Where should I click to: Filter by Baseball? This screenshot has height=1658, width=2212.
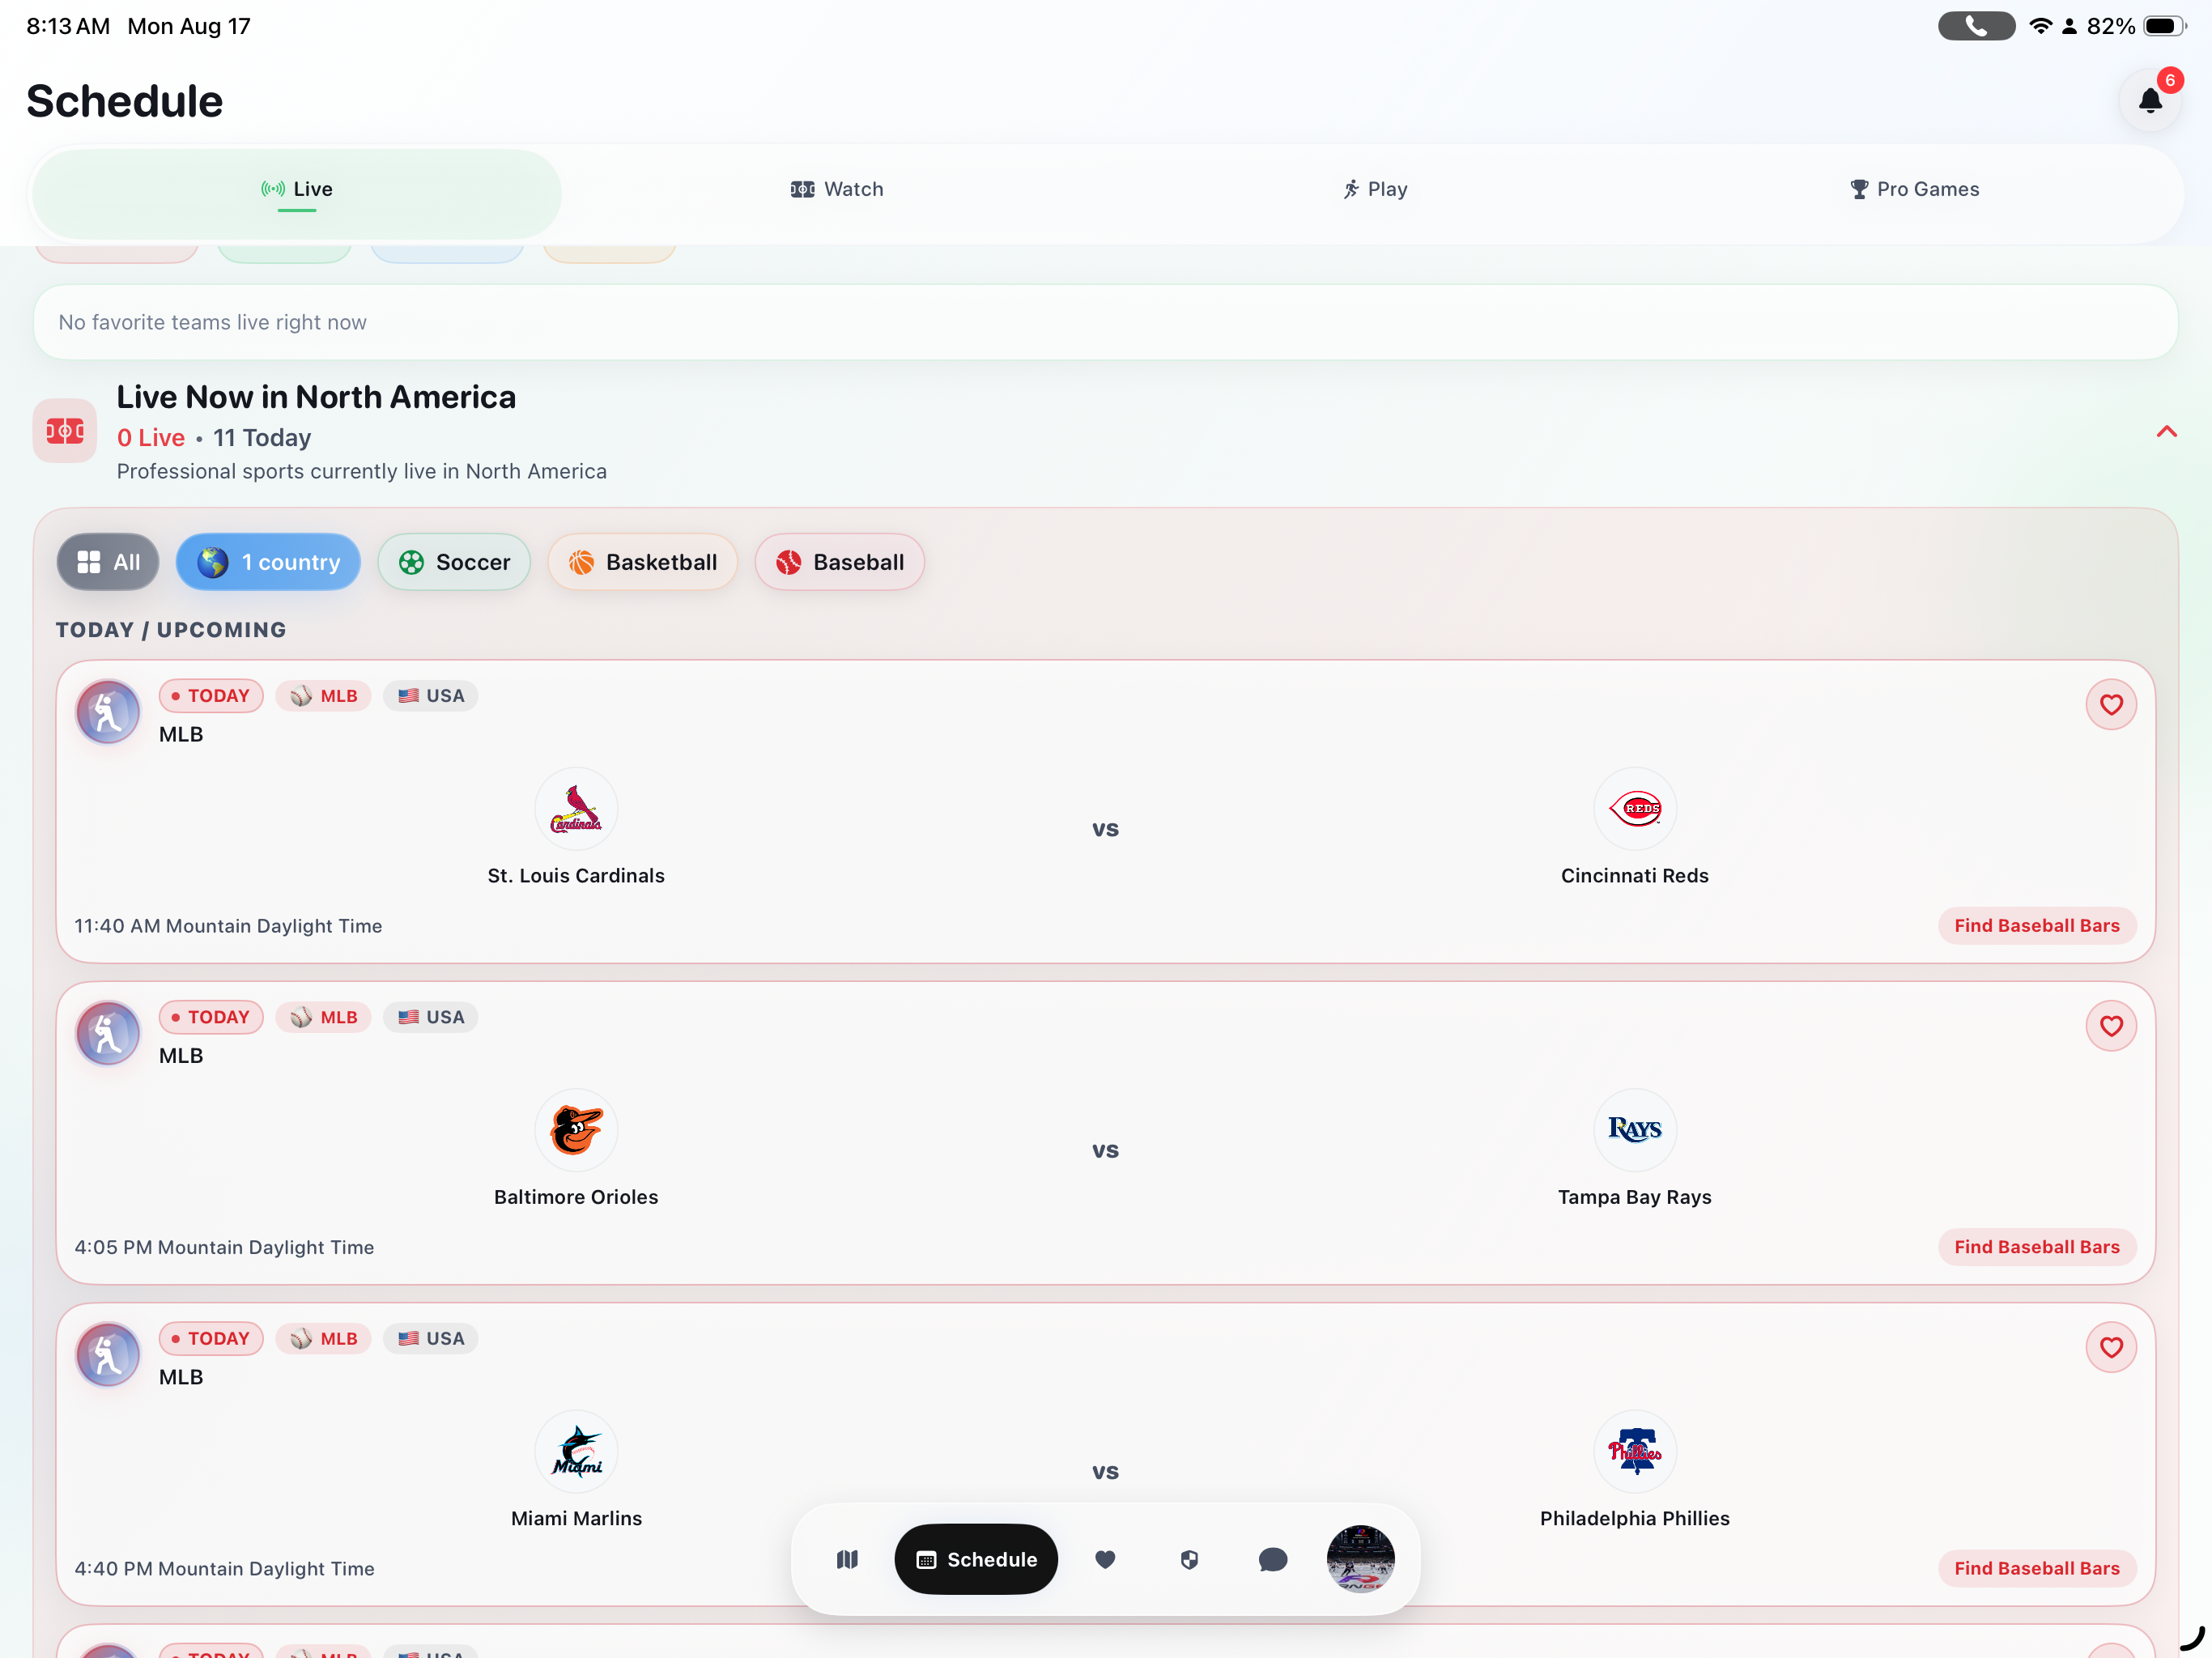click(x=839, y=562)
